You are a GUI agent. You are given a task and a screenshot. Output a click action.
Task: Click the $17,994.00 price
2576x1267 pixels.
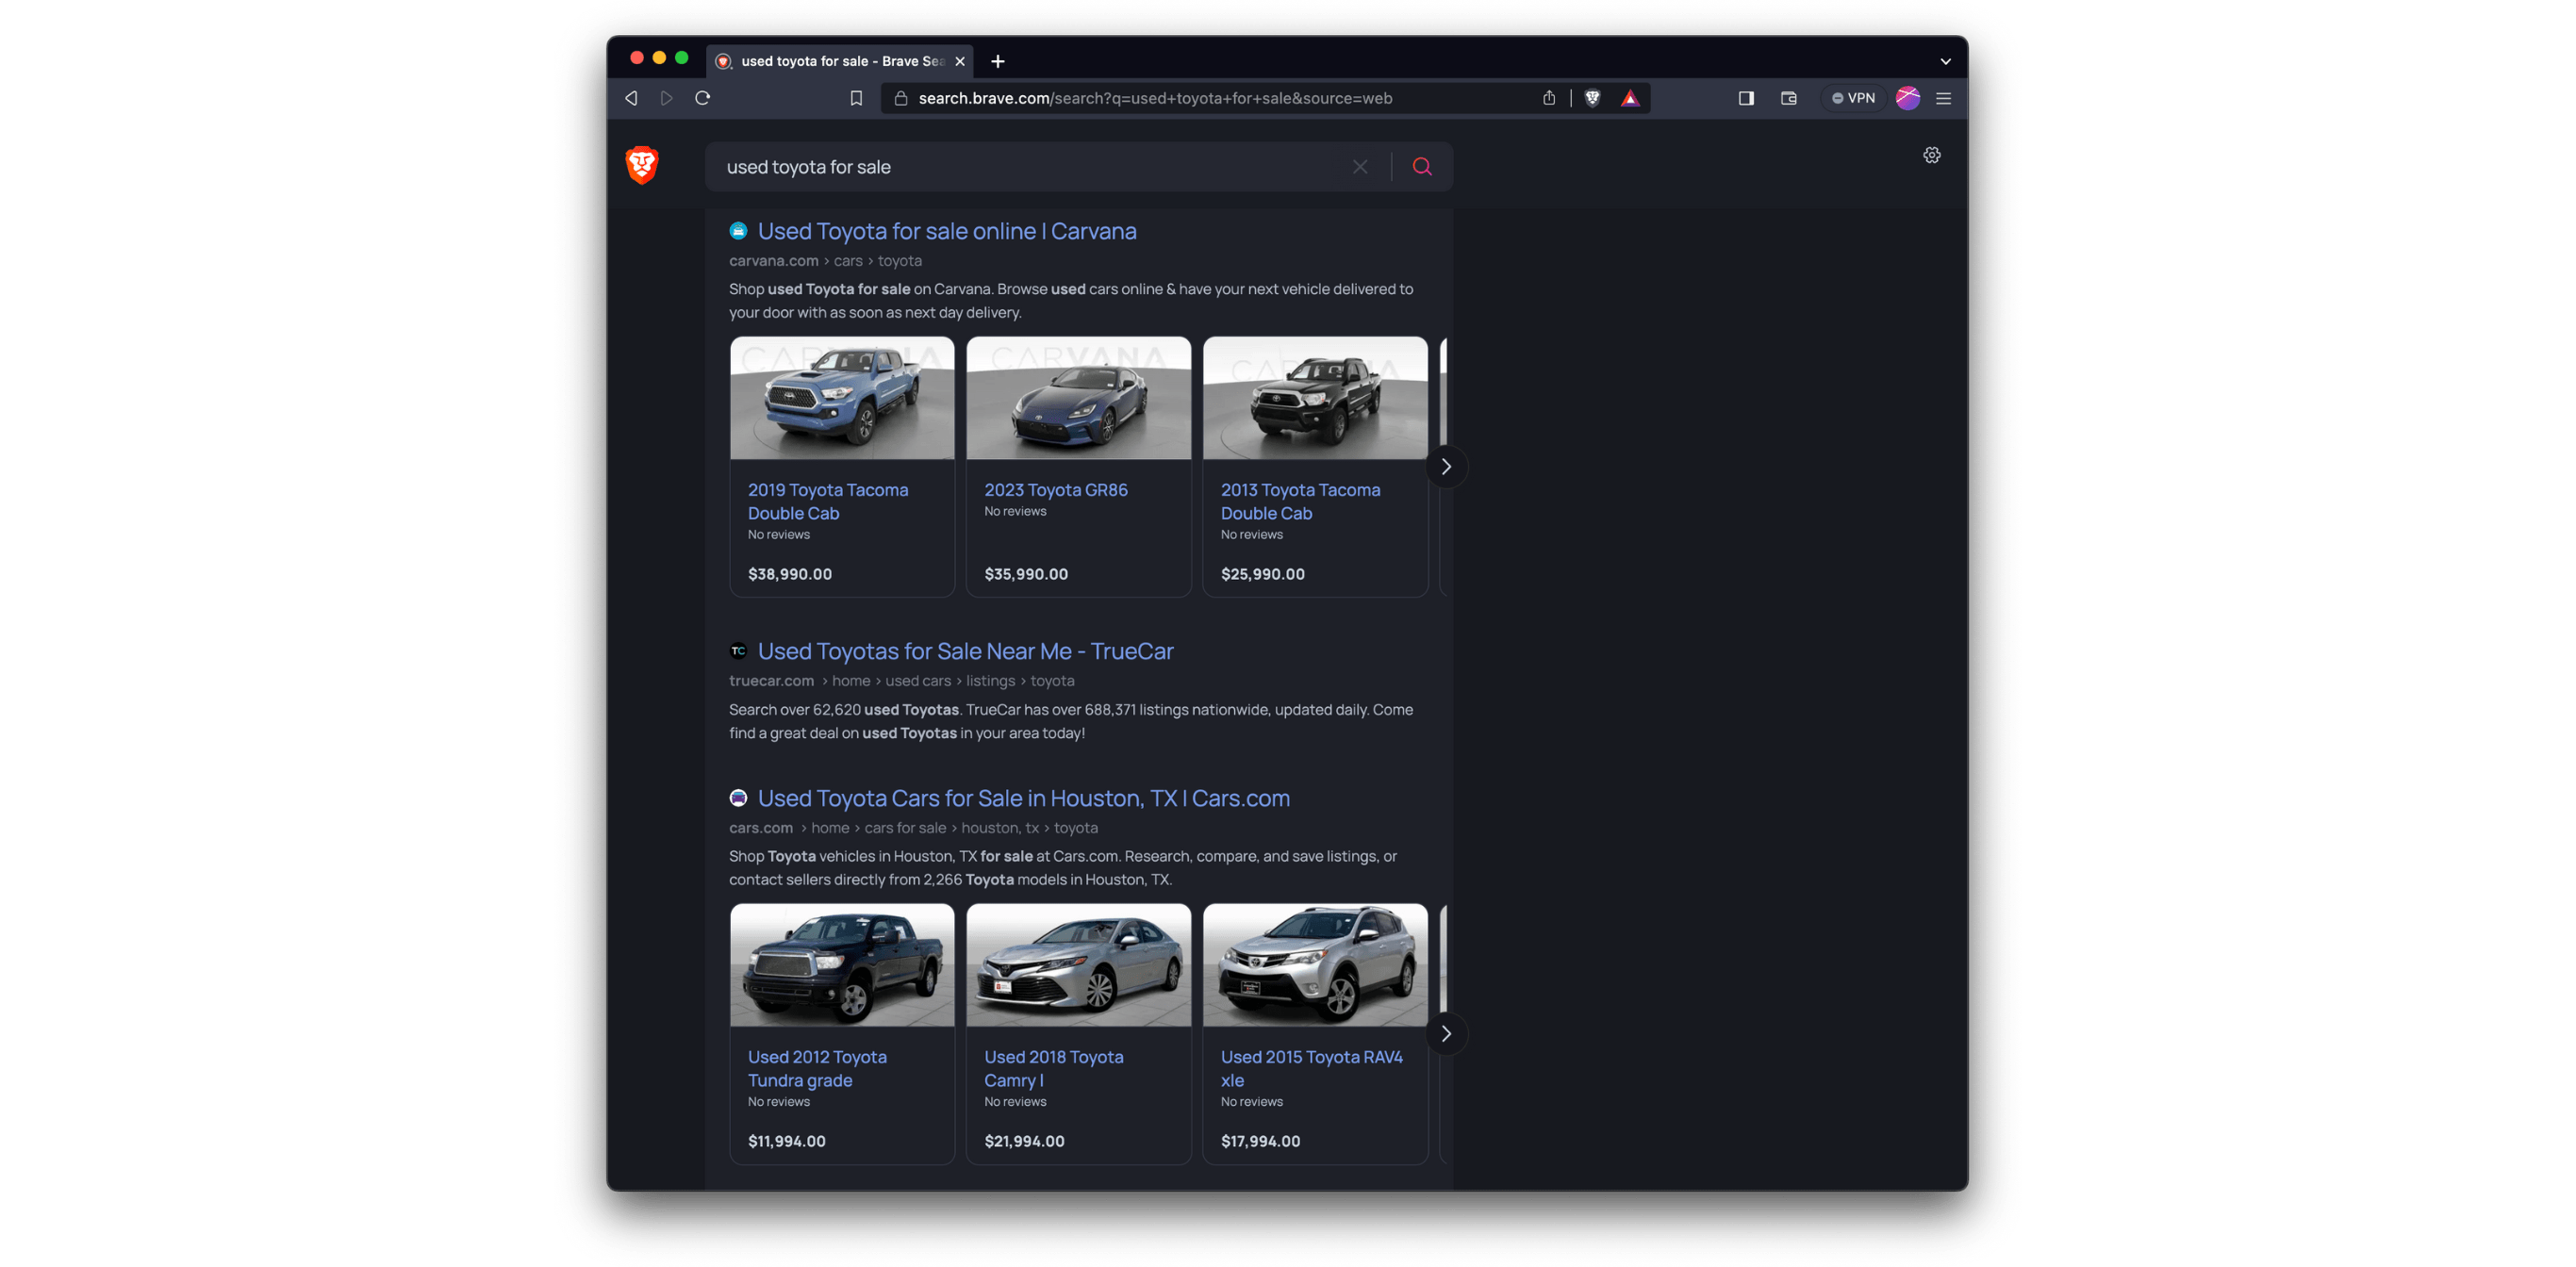click(1260, 1141)
